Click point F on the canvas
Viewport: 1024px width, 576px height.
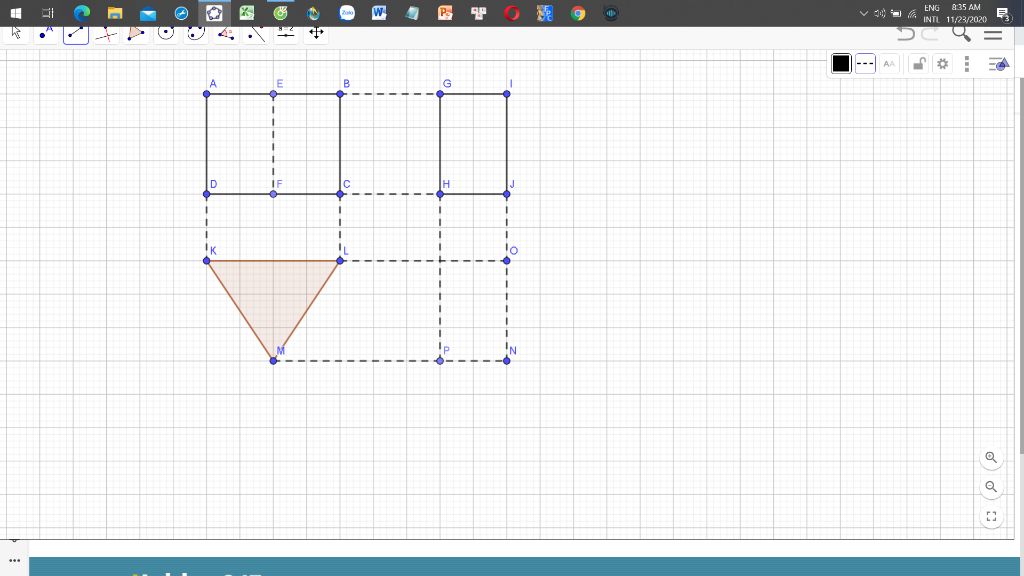[x=274, y=194]
